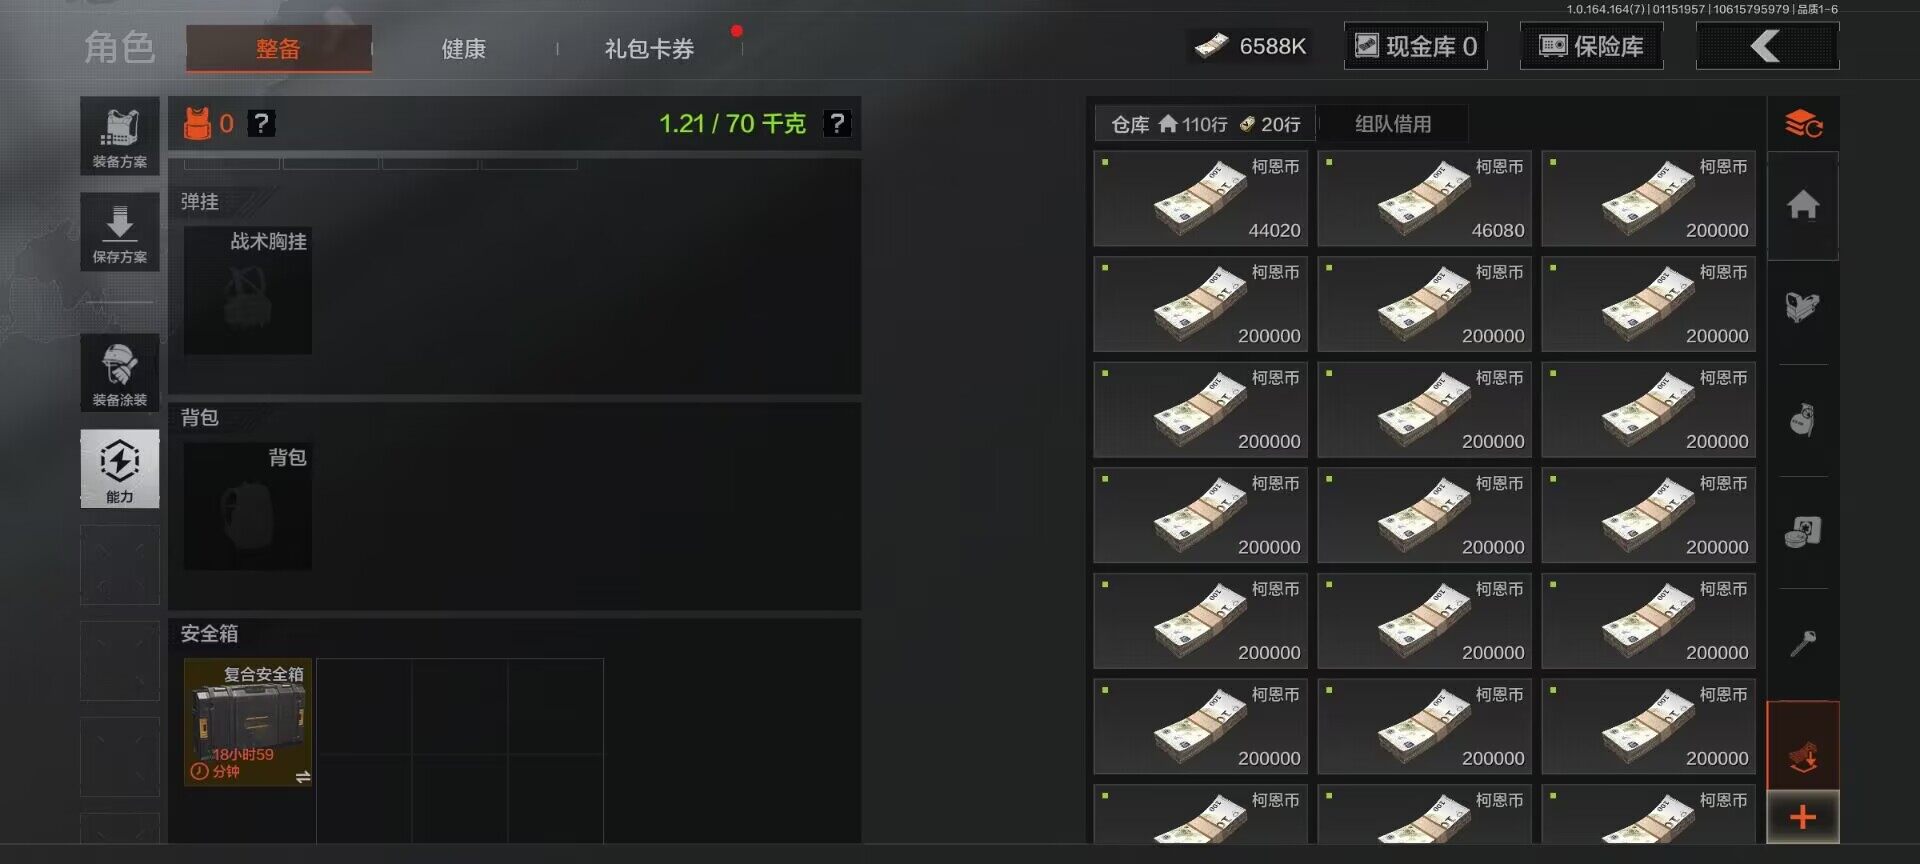Open the 礼包卡券 tab
This screenshot has height=864, width=1920.
tap(649, 48)
